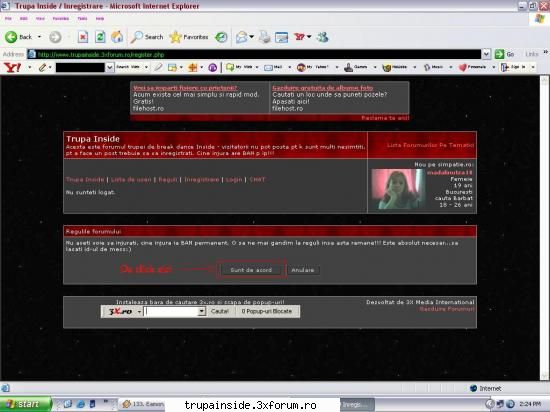
Task: Open the Yahoo search box dropdown arrow
Action: pos(109,67)
